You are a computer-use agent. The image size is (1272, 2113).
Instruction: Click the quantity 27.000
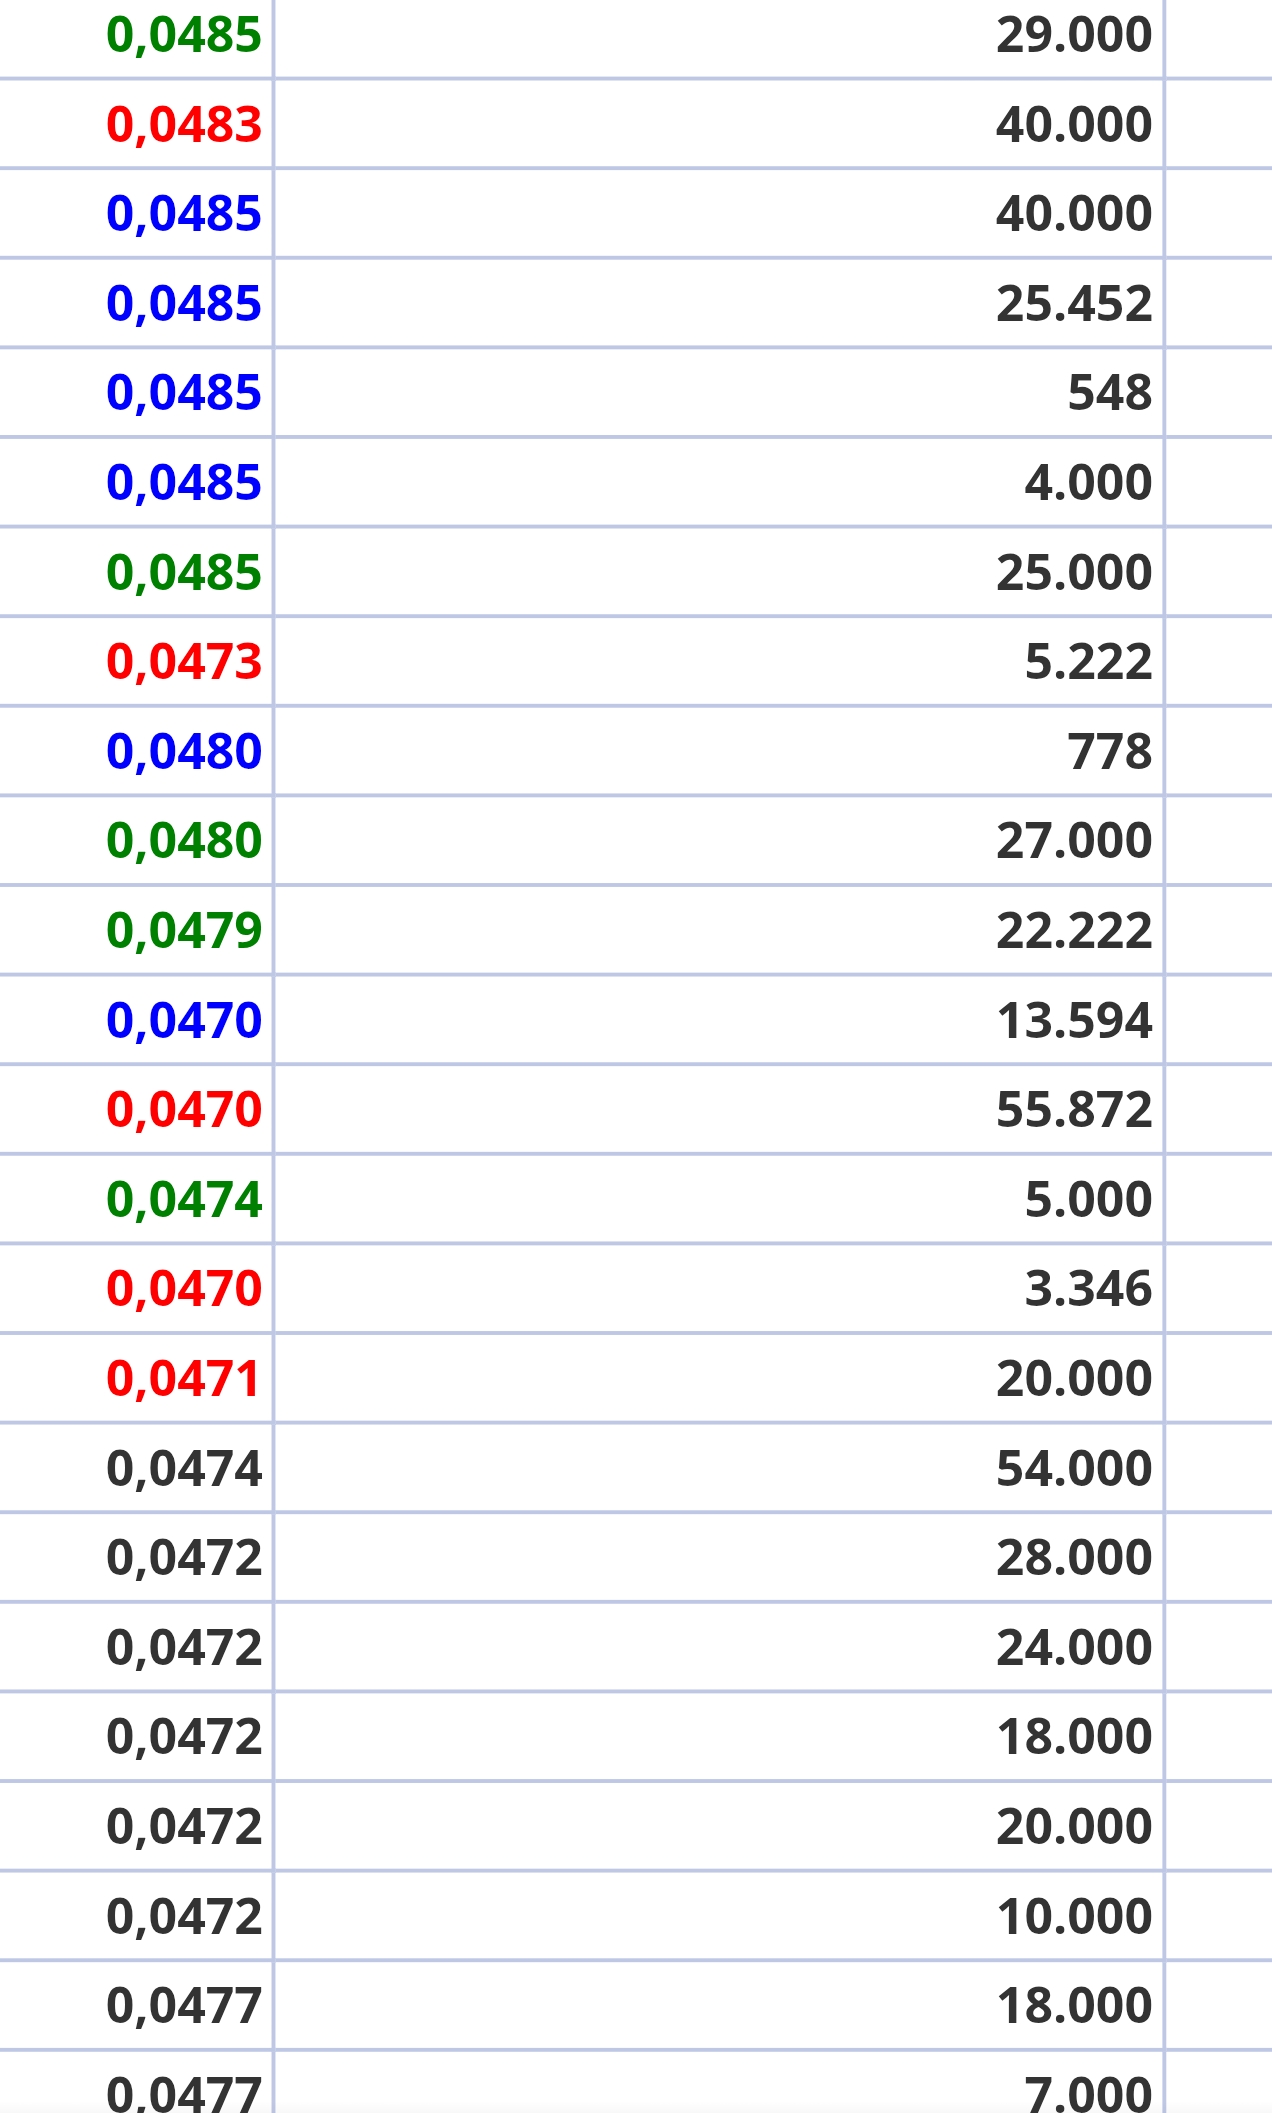tap(1074, 840)
